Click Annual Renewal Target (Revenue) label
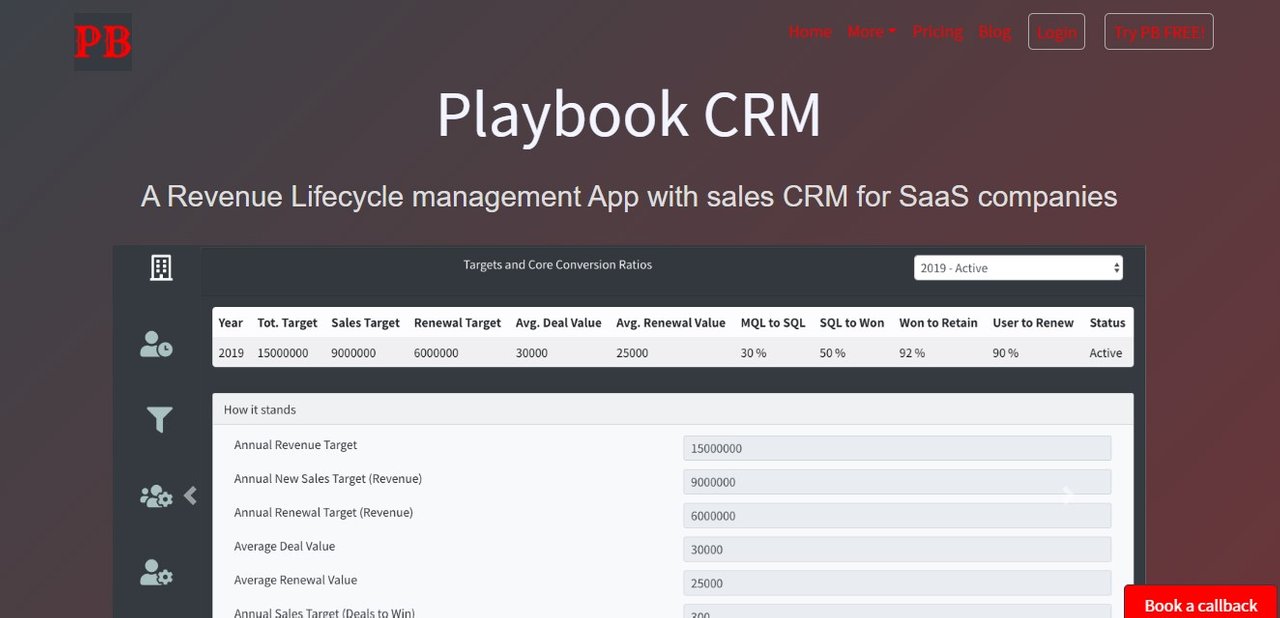Image resolution: width=1280 pixels, height=618 pixels. [324, 513]
